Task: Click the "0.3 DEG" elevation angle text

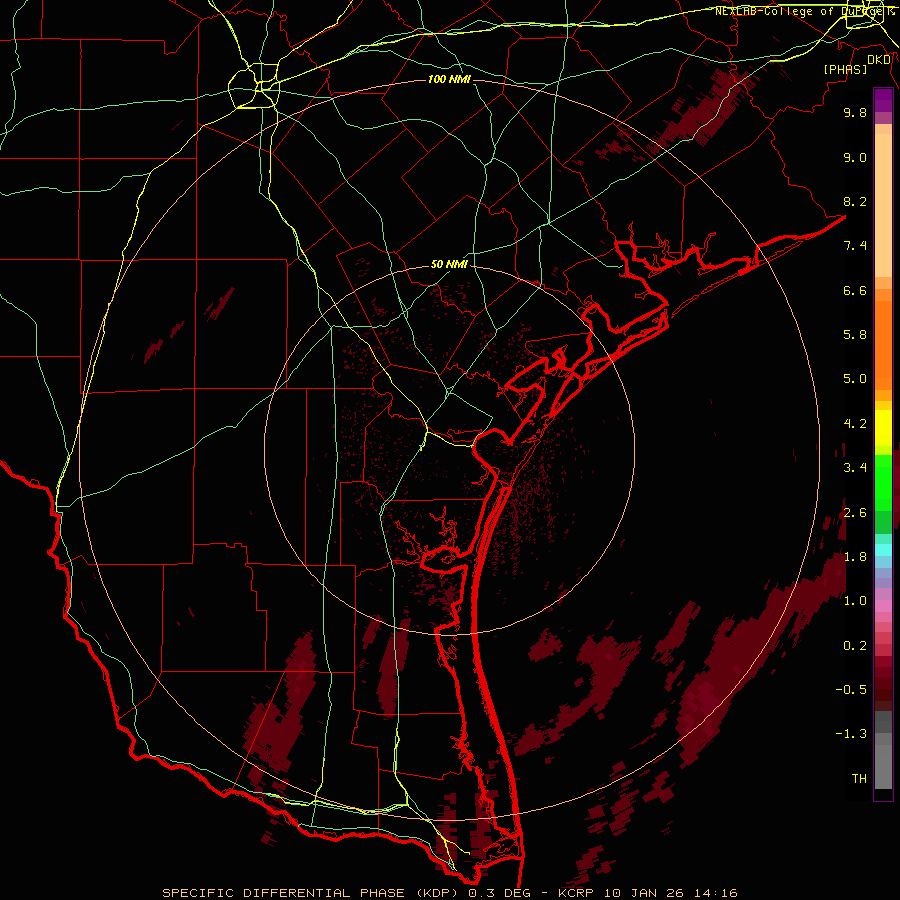Action: coord(498,893)
